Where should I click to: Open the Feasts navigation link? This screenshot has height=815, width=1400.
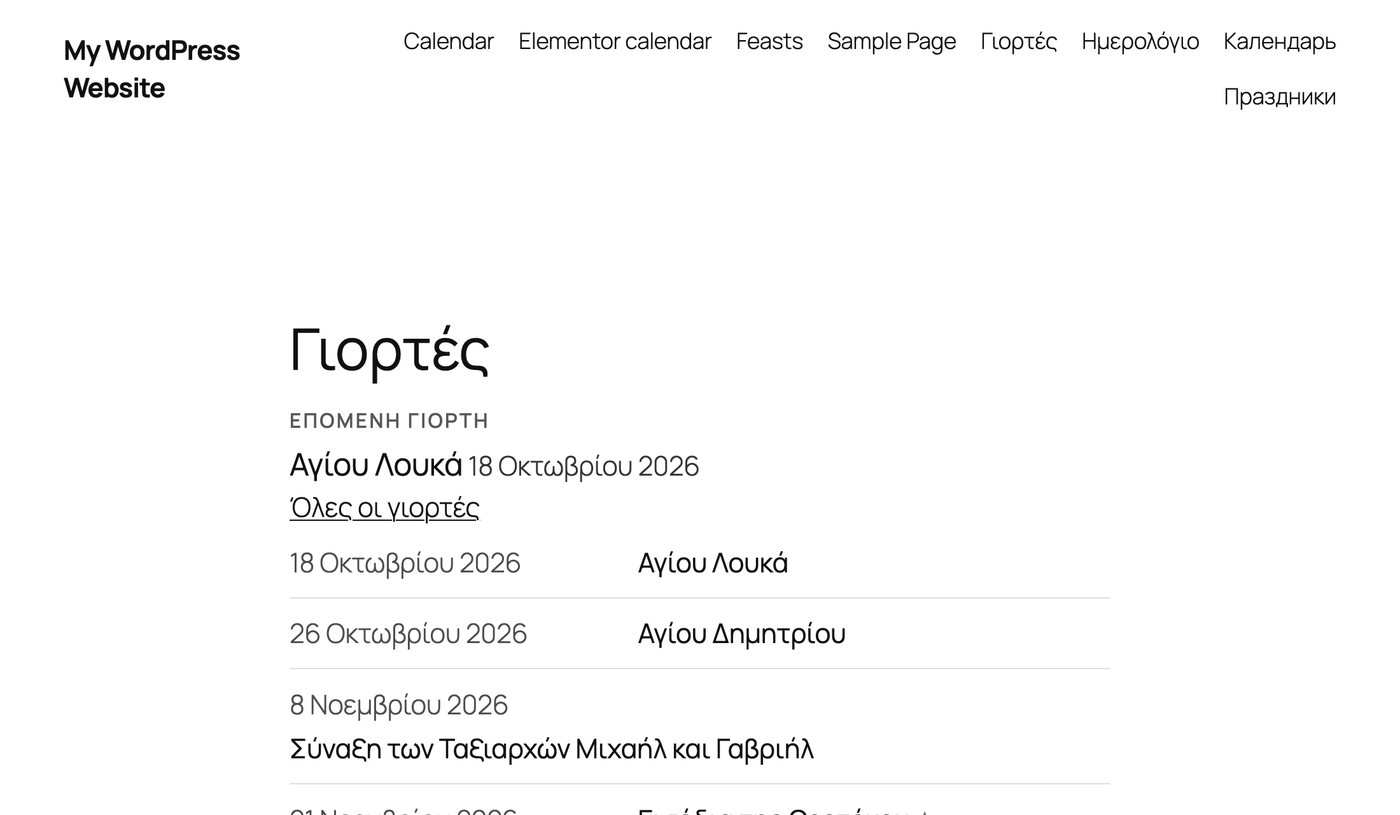769,41
